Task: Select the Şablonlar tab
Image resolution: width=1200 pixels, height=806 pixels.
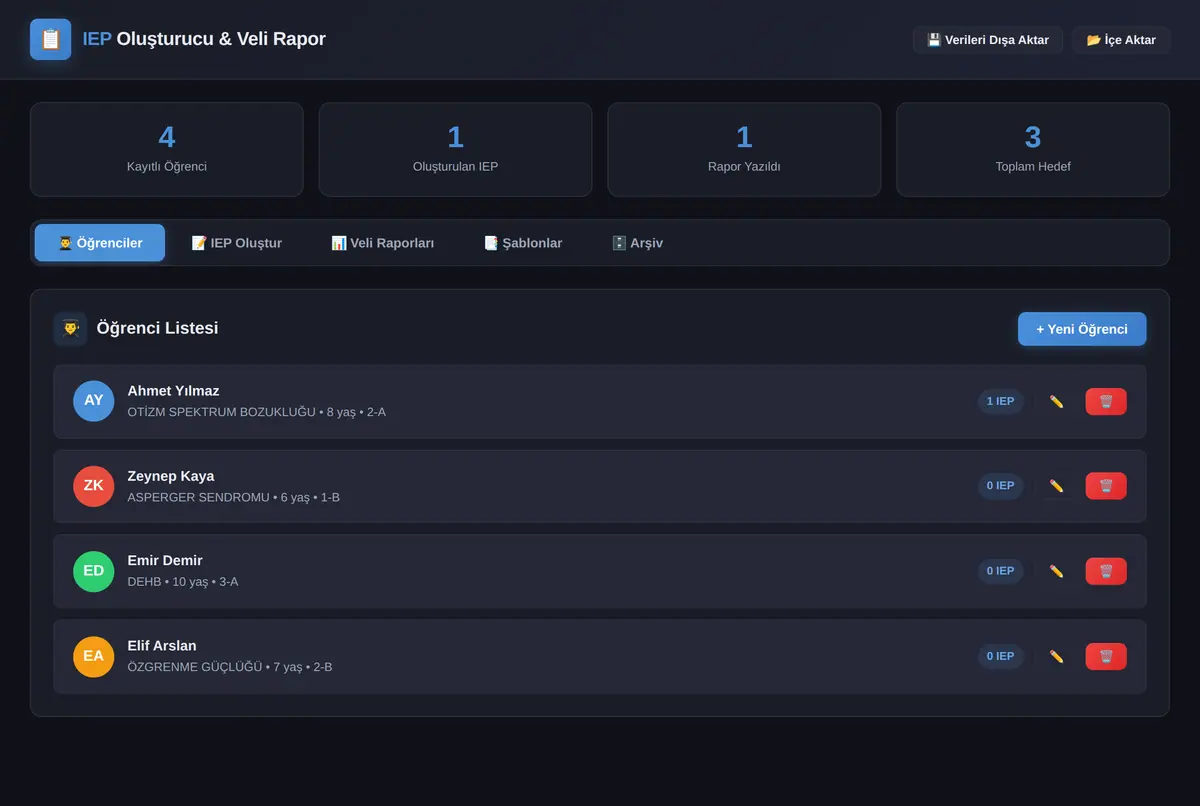Action: (x=523, y=243)
